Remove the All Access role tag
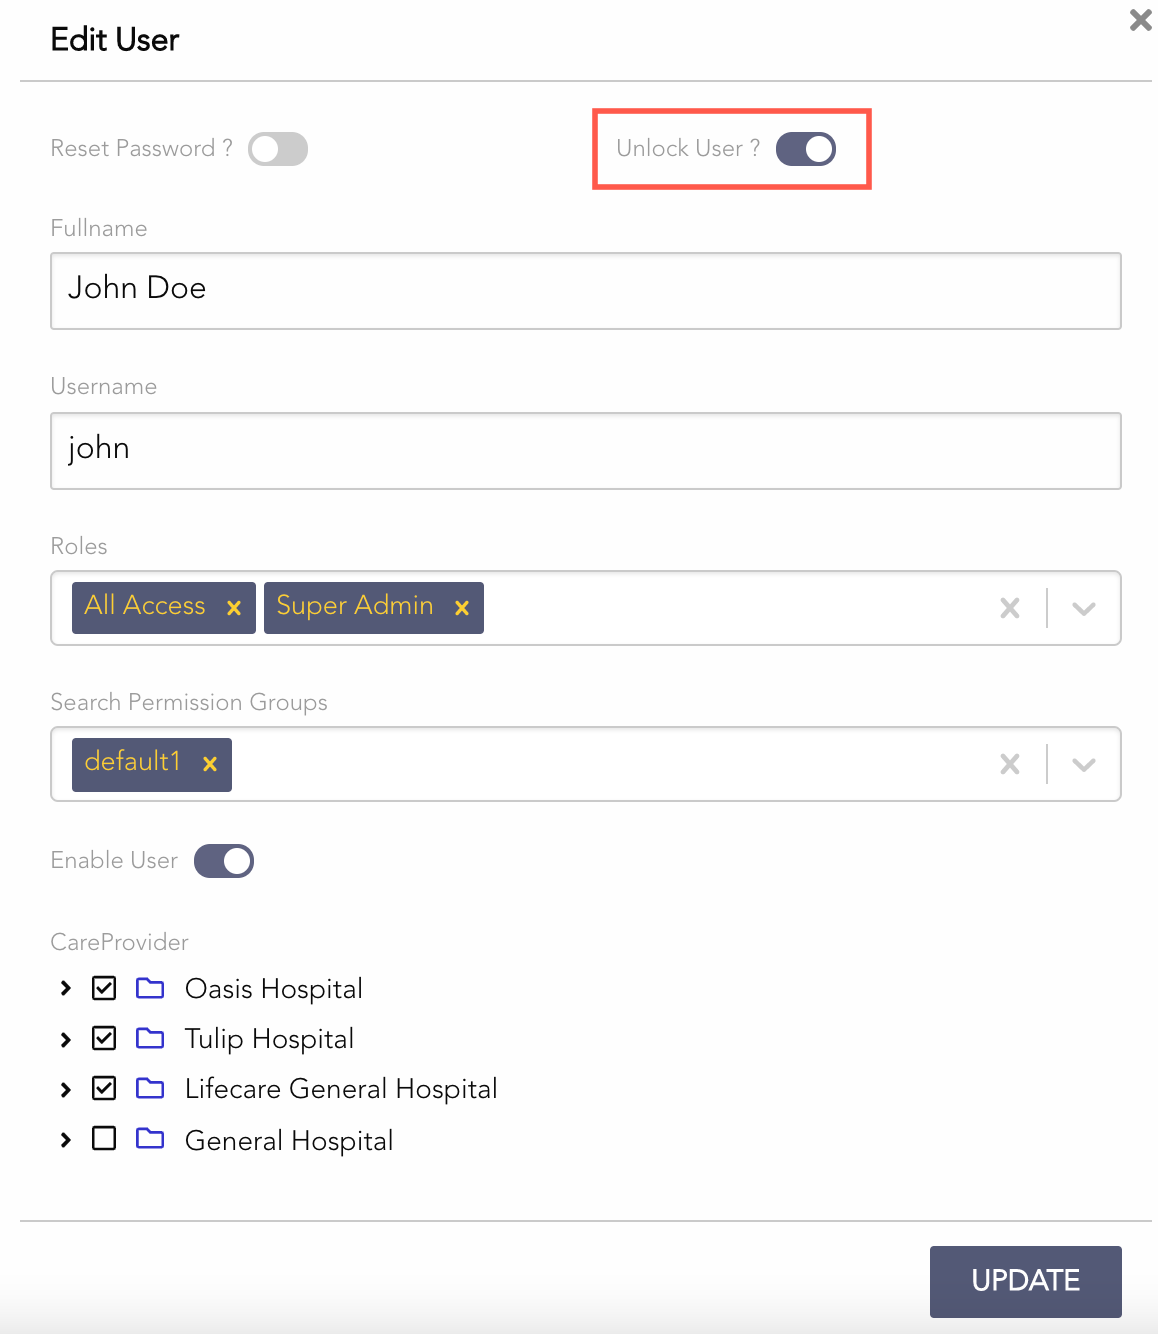The height and width of the screenshot is (1334, 1158). [234, 608]
